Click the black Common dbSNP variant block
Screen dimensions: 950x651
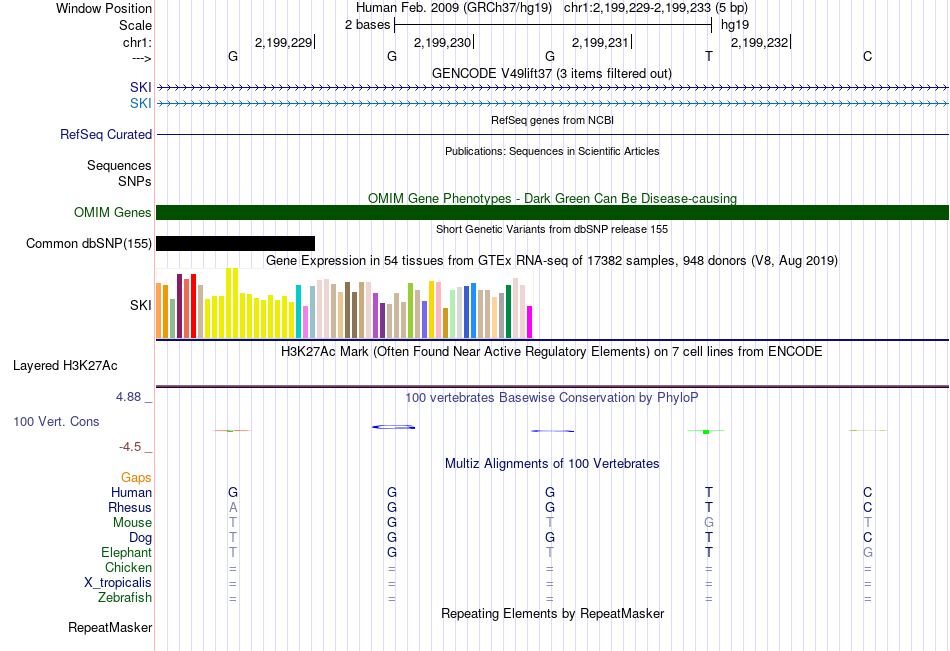point(236,244)
